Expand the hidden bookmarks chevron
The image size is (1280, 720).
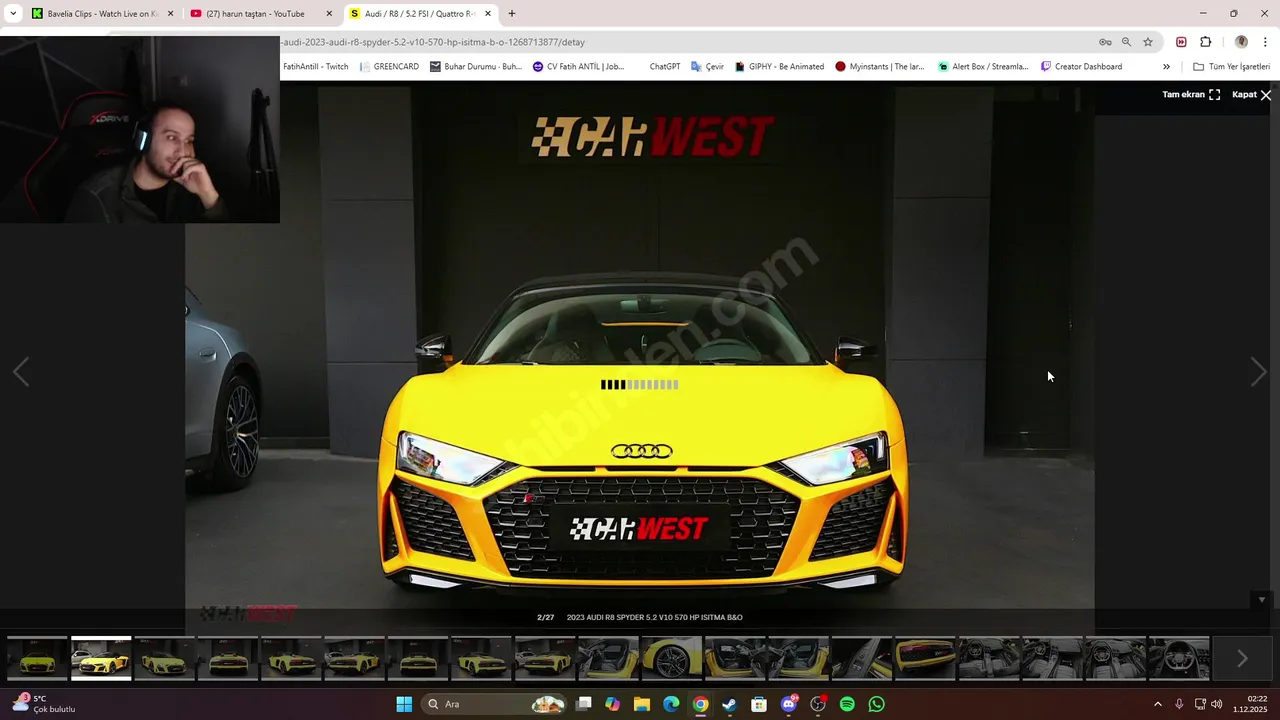pyautogui.click(x=1166, y=67)
